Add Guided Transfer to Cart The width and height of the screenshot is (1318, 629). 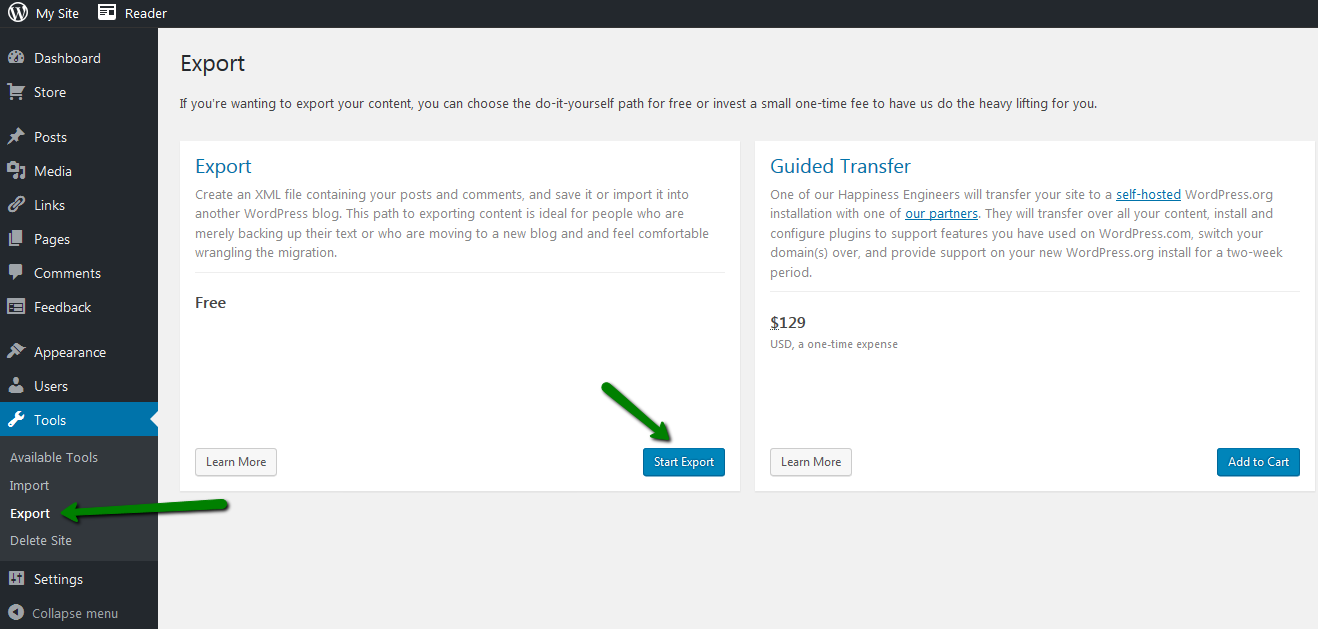[x=1258, y=461]
